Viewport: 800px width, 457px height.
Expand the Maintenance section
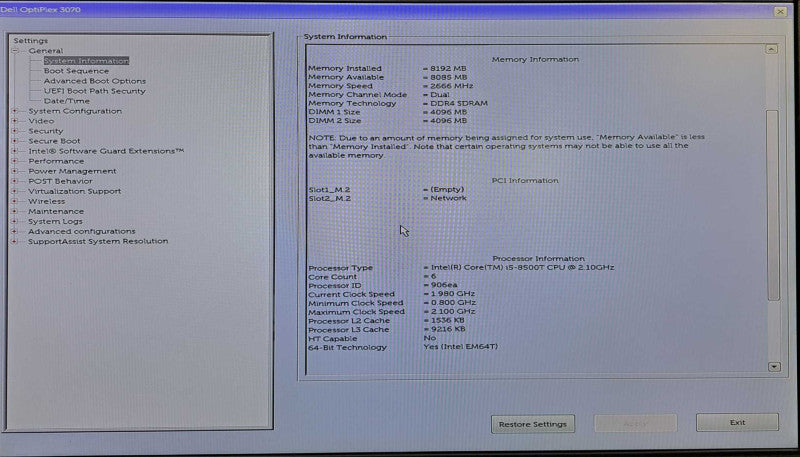(x=15, y=211)
